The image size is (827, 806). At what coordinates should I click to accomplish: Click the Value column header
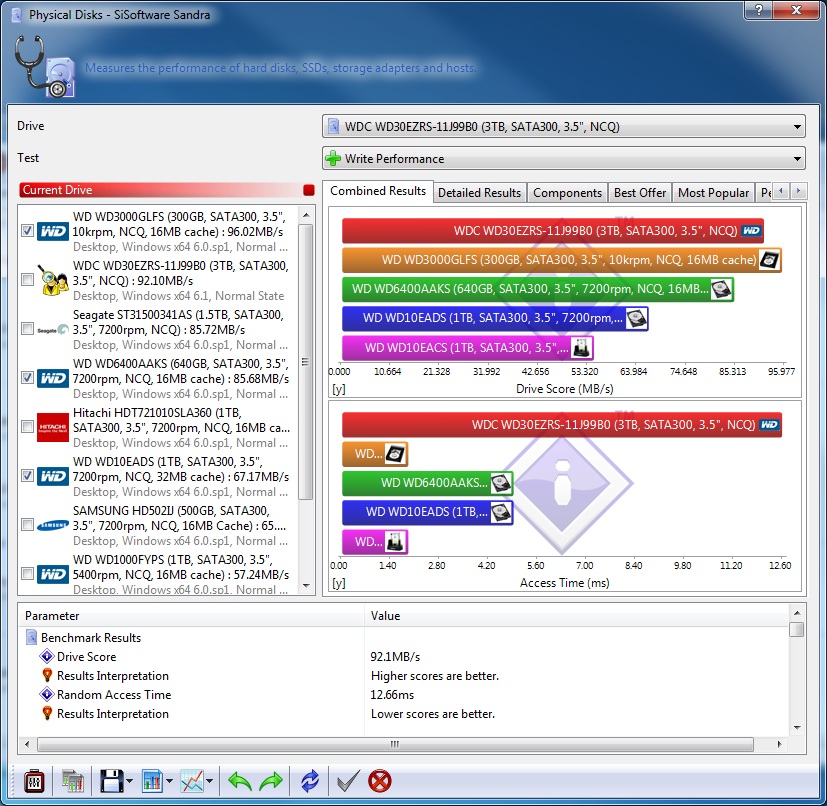tap(576, 616)
